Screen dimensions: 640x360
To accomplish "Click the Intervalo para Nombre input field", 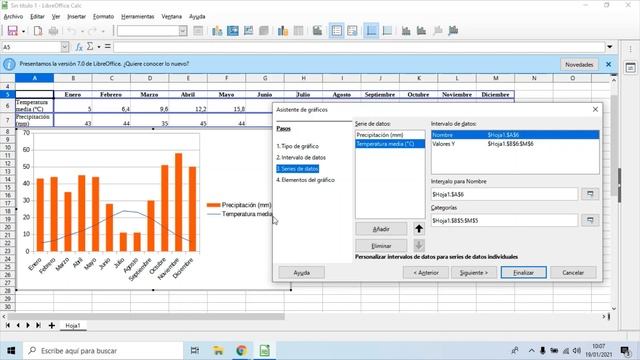I will [x=504, y=194].
